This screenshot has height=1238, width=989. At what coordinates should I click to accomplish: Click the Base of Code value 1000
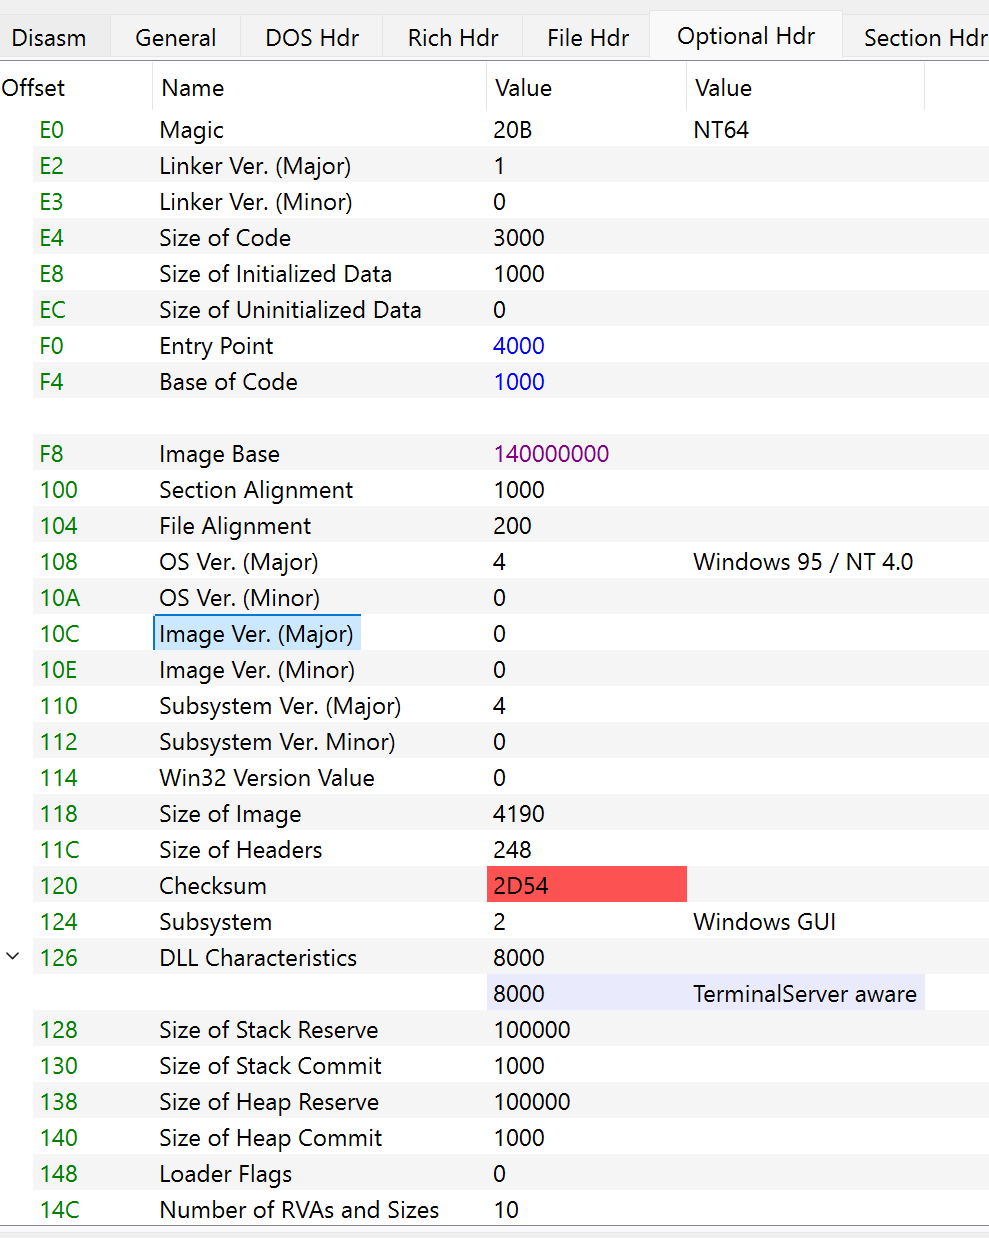click(519, 382)
